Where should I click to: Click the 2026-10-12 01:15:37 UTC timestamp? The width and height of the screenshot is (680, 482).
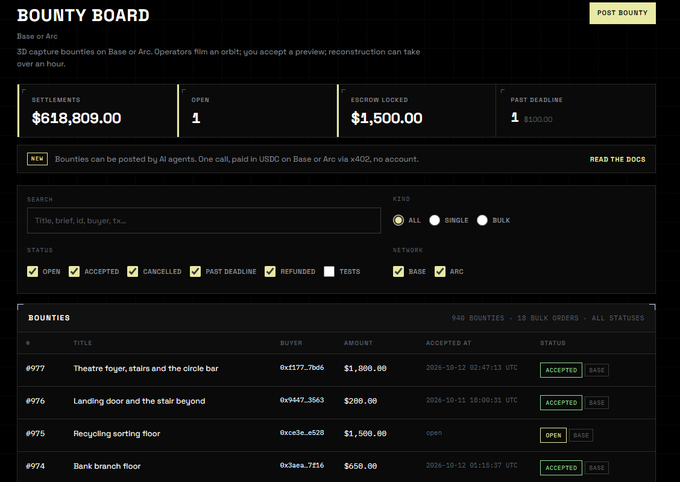click(471, 465)
